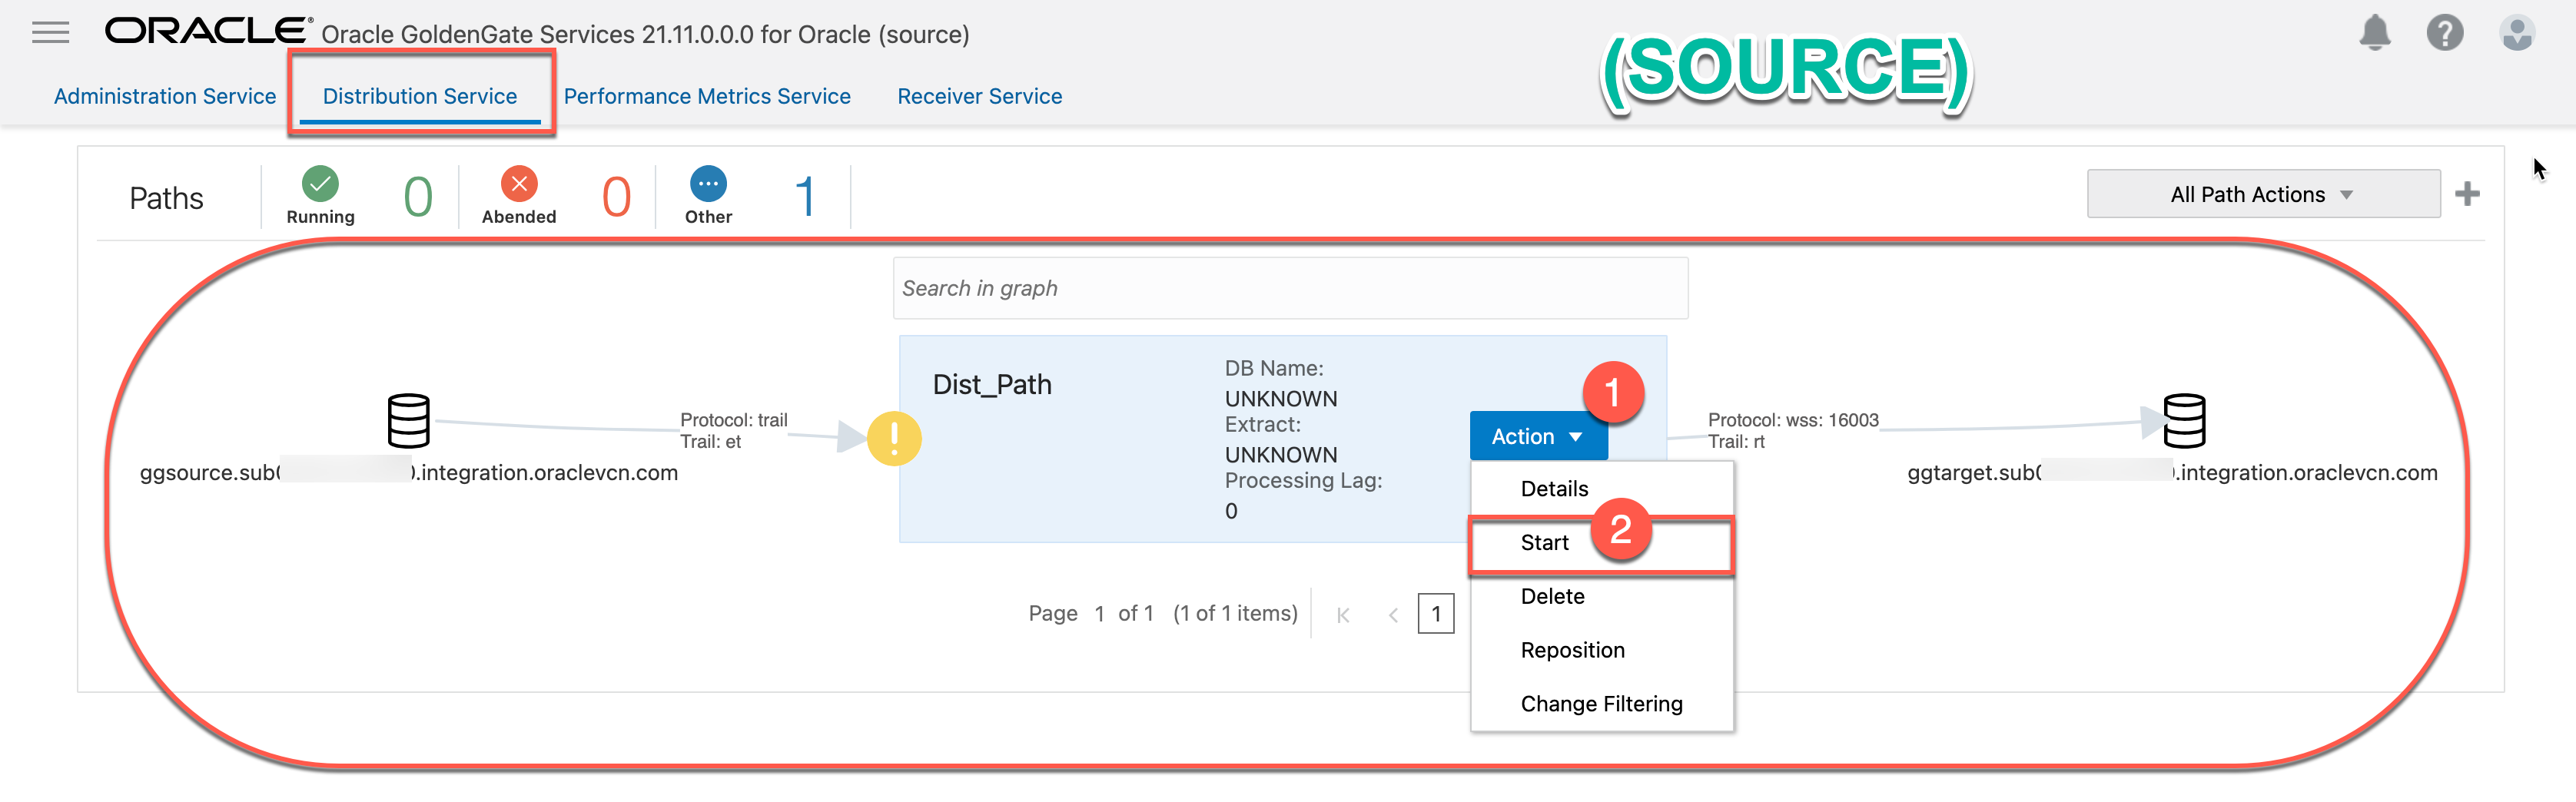Toggle the Dist_Path Action dropdown
This screenshot has height=802, width=2576.
click(x=1536, y=437)
